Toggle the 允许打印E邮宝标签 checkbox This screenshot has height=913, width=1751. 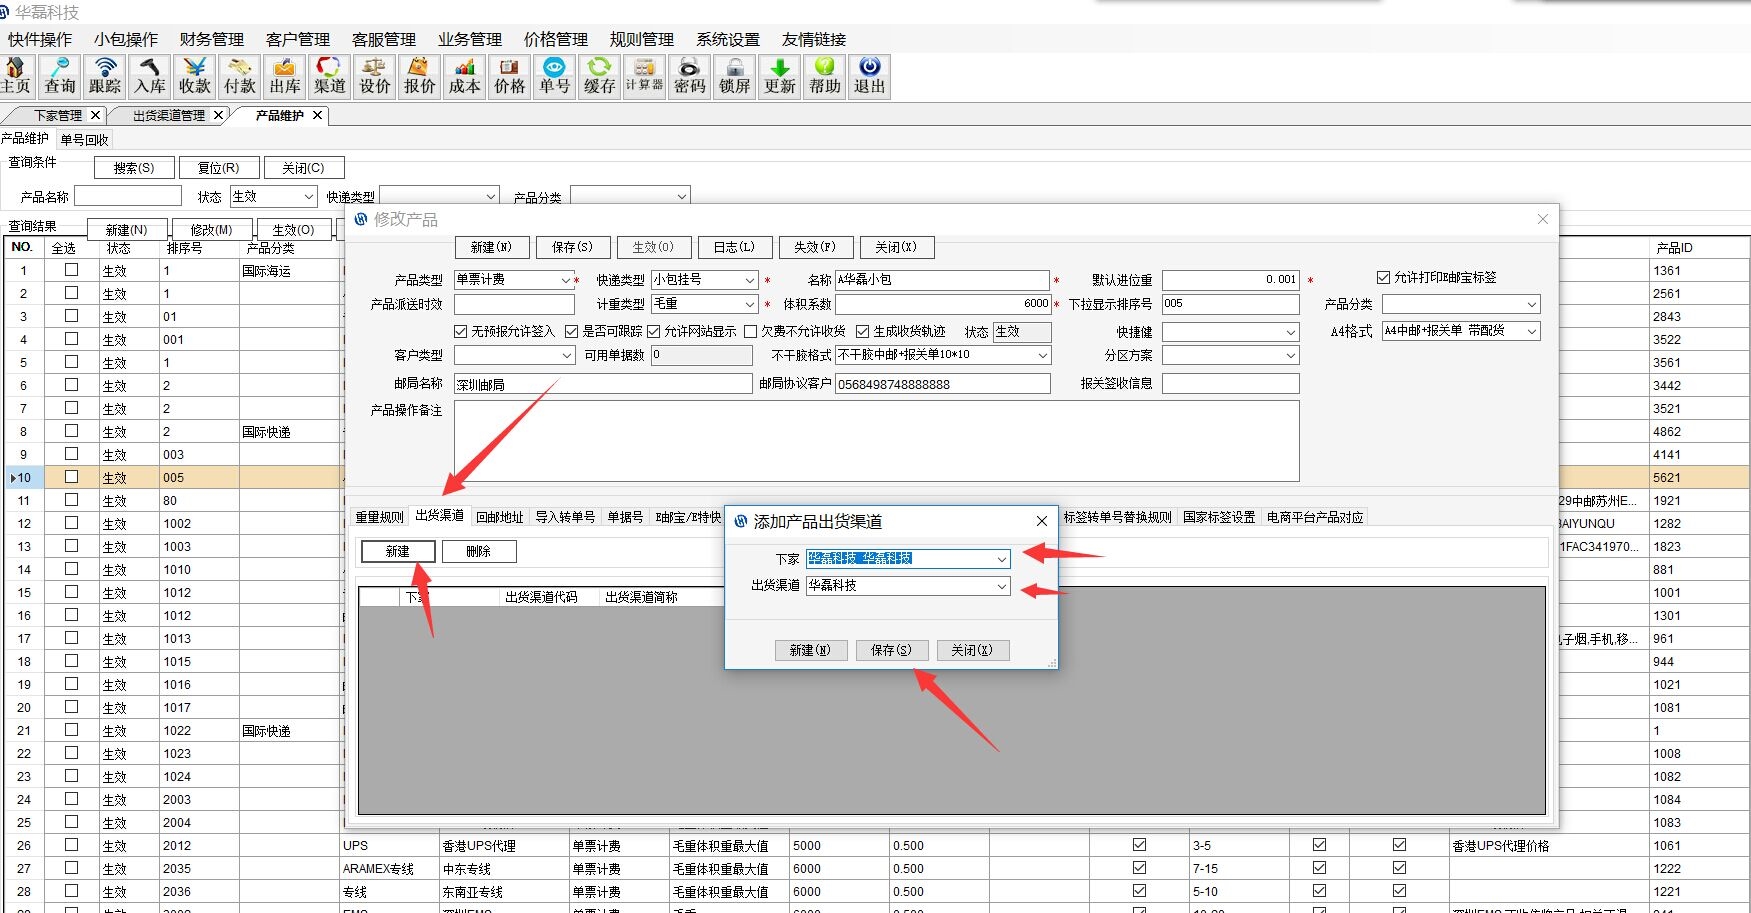pyautogui.click(x=1384, y=278)
